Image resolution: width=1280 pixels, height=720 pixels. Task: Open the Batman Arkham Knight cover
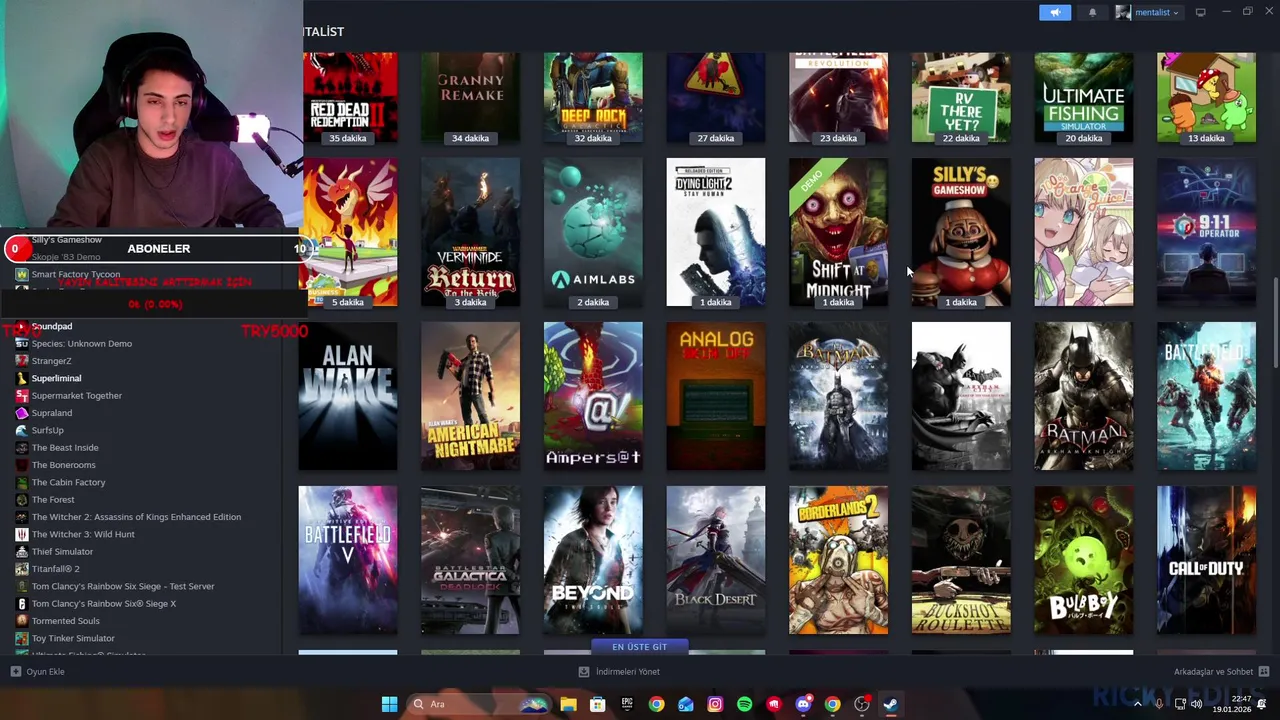point(1084,396)
